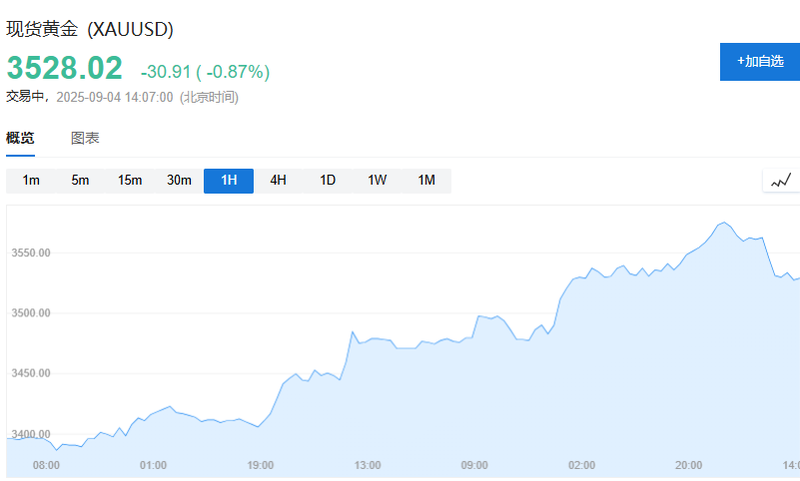Pick the 1M monthly timeframe
The width and height of the screenshot is (800, 481).
click(426, 180)
